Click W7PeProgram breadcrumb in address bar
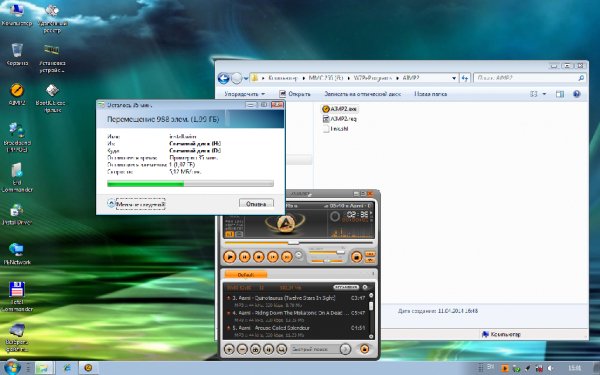The width and height of the screenshot is (600, 375). click(372, 78)
